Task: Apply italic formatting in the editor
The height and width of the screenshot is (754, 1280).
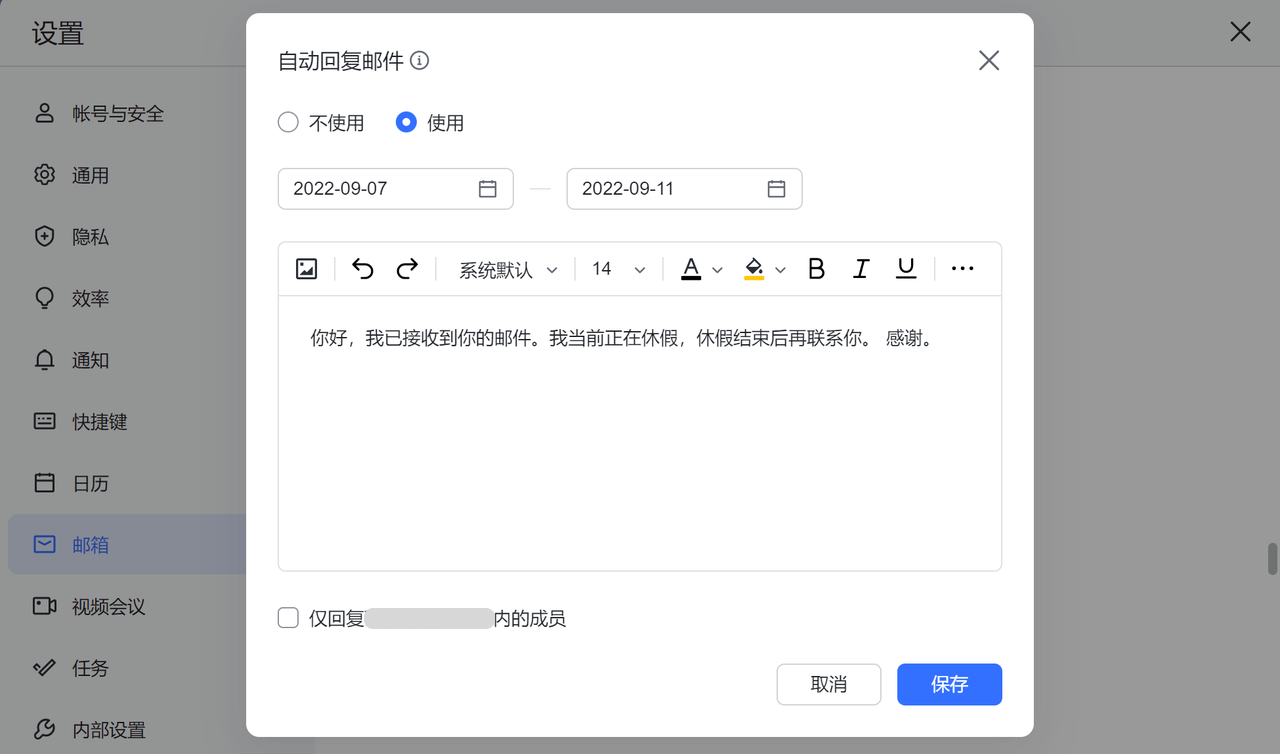Action: tap(861, 268)
